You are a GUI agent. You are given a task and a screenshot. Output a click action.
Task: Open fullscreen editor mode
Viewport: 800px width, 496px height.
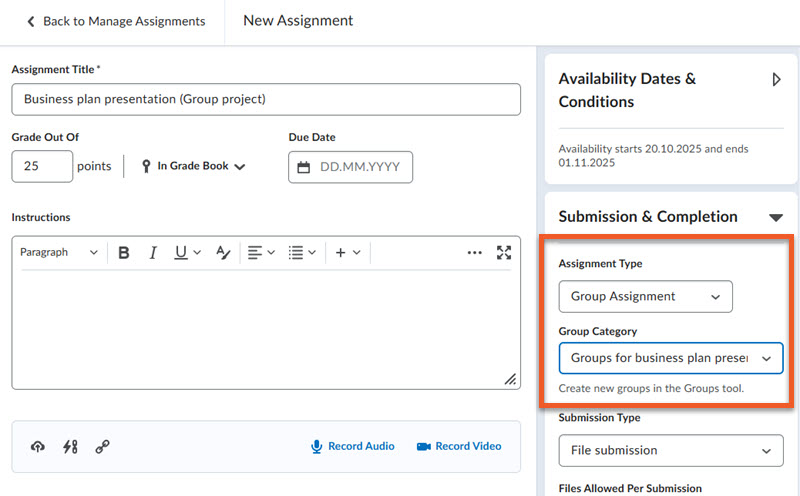coord(504,253)
